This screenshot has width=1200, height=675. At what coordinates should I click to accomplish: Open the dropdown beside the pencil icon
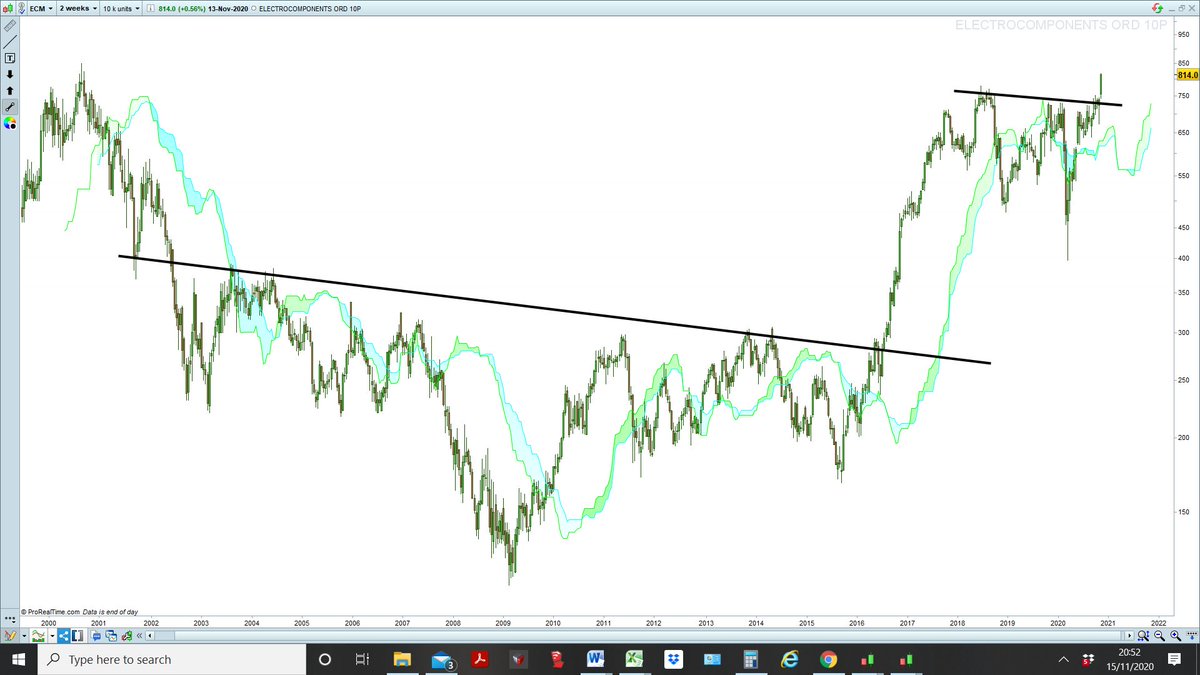click(x=24, y=636)
